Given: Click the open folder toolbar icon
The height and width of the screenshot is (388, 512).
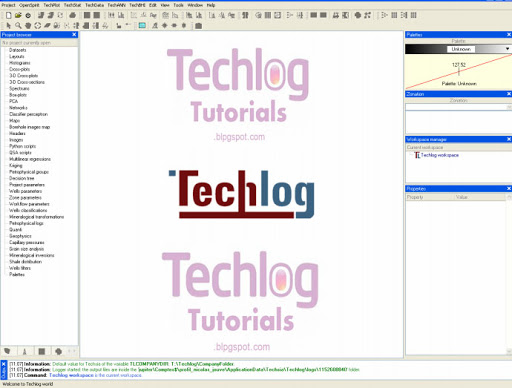Looking at the screenshot, I should (x=18, y=15).
